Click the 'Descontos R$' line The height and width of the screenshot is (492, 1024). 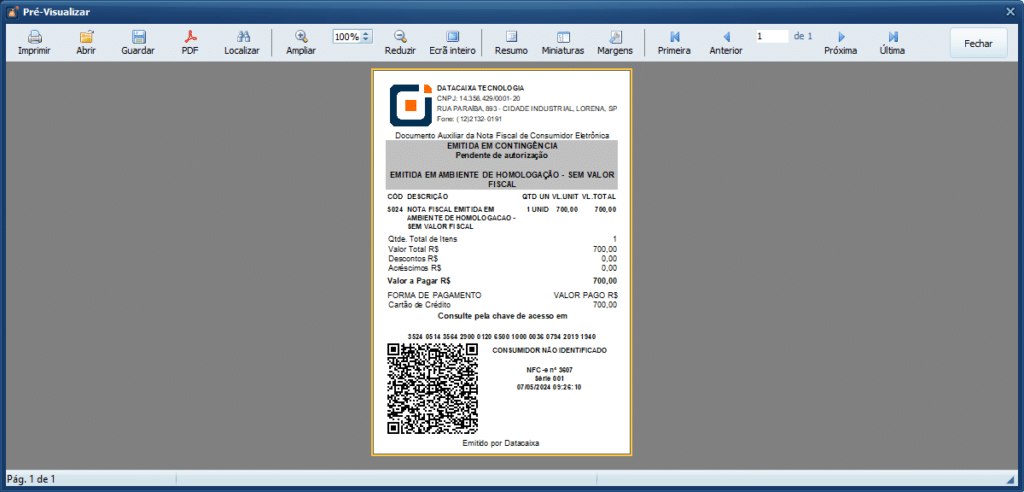click(502, 258)
